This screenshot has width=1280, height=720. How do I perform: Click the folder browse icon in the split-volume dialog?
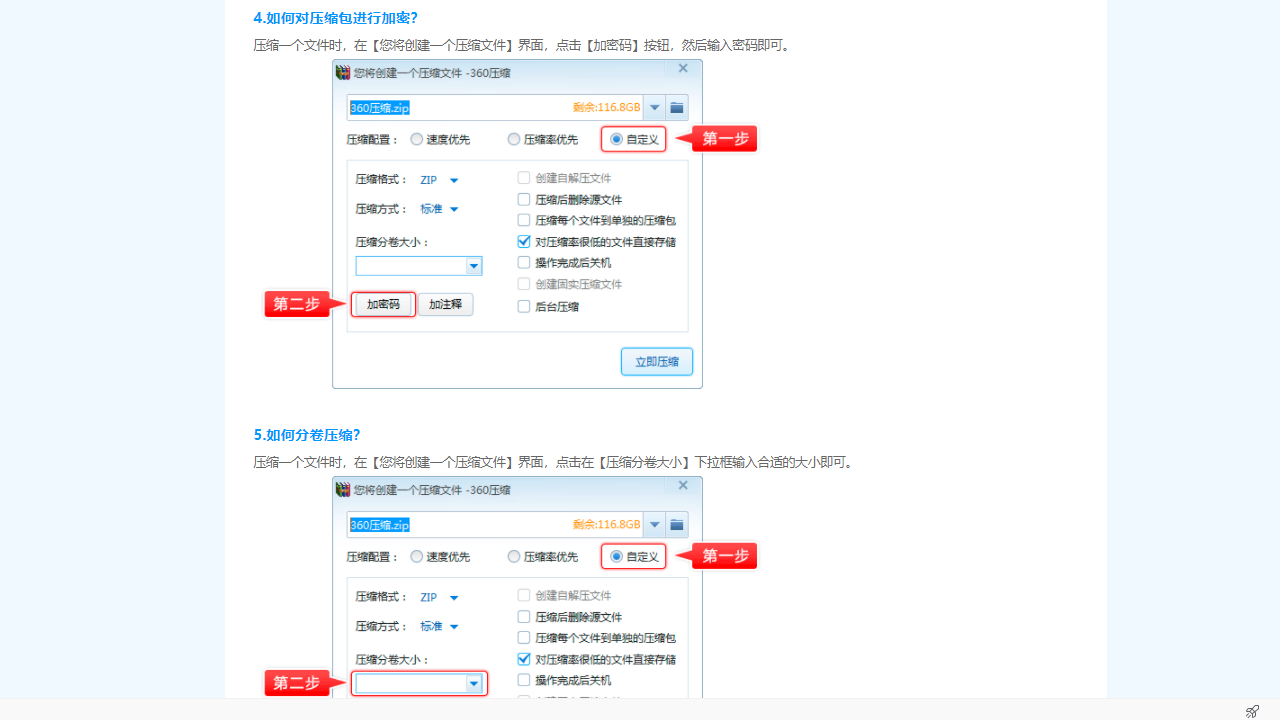(x=676, y=524)
